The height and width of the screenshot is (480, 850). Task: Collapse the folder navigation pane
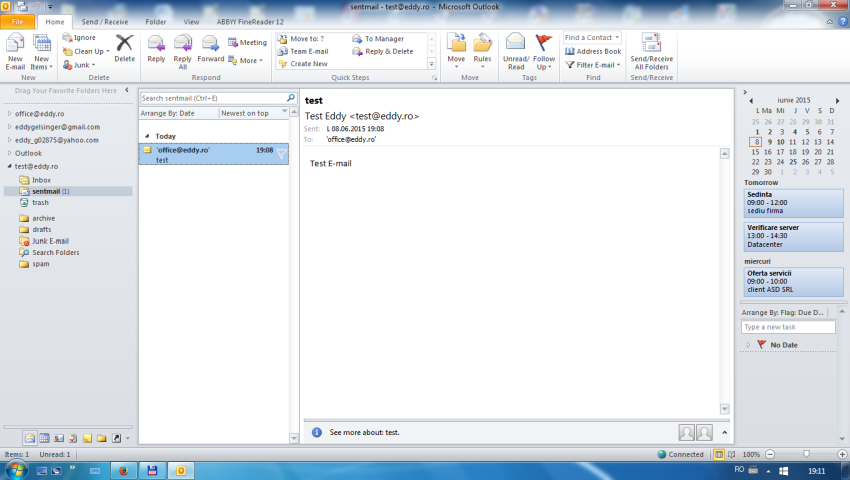[127, 90]
